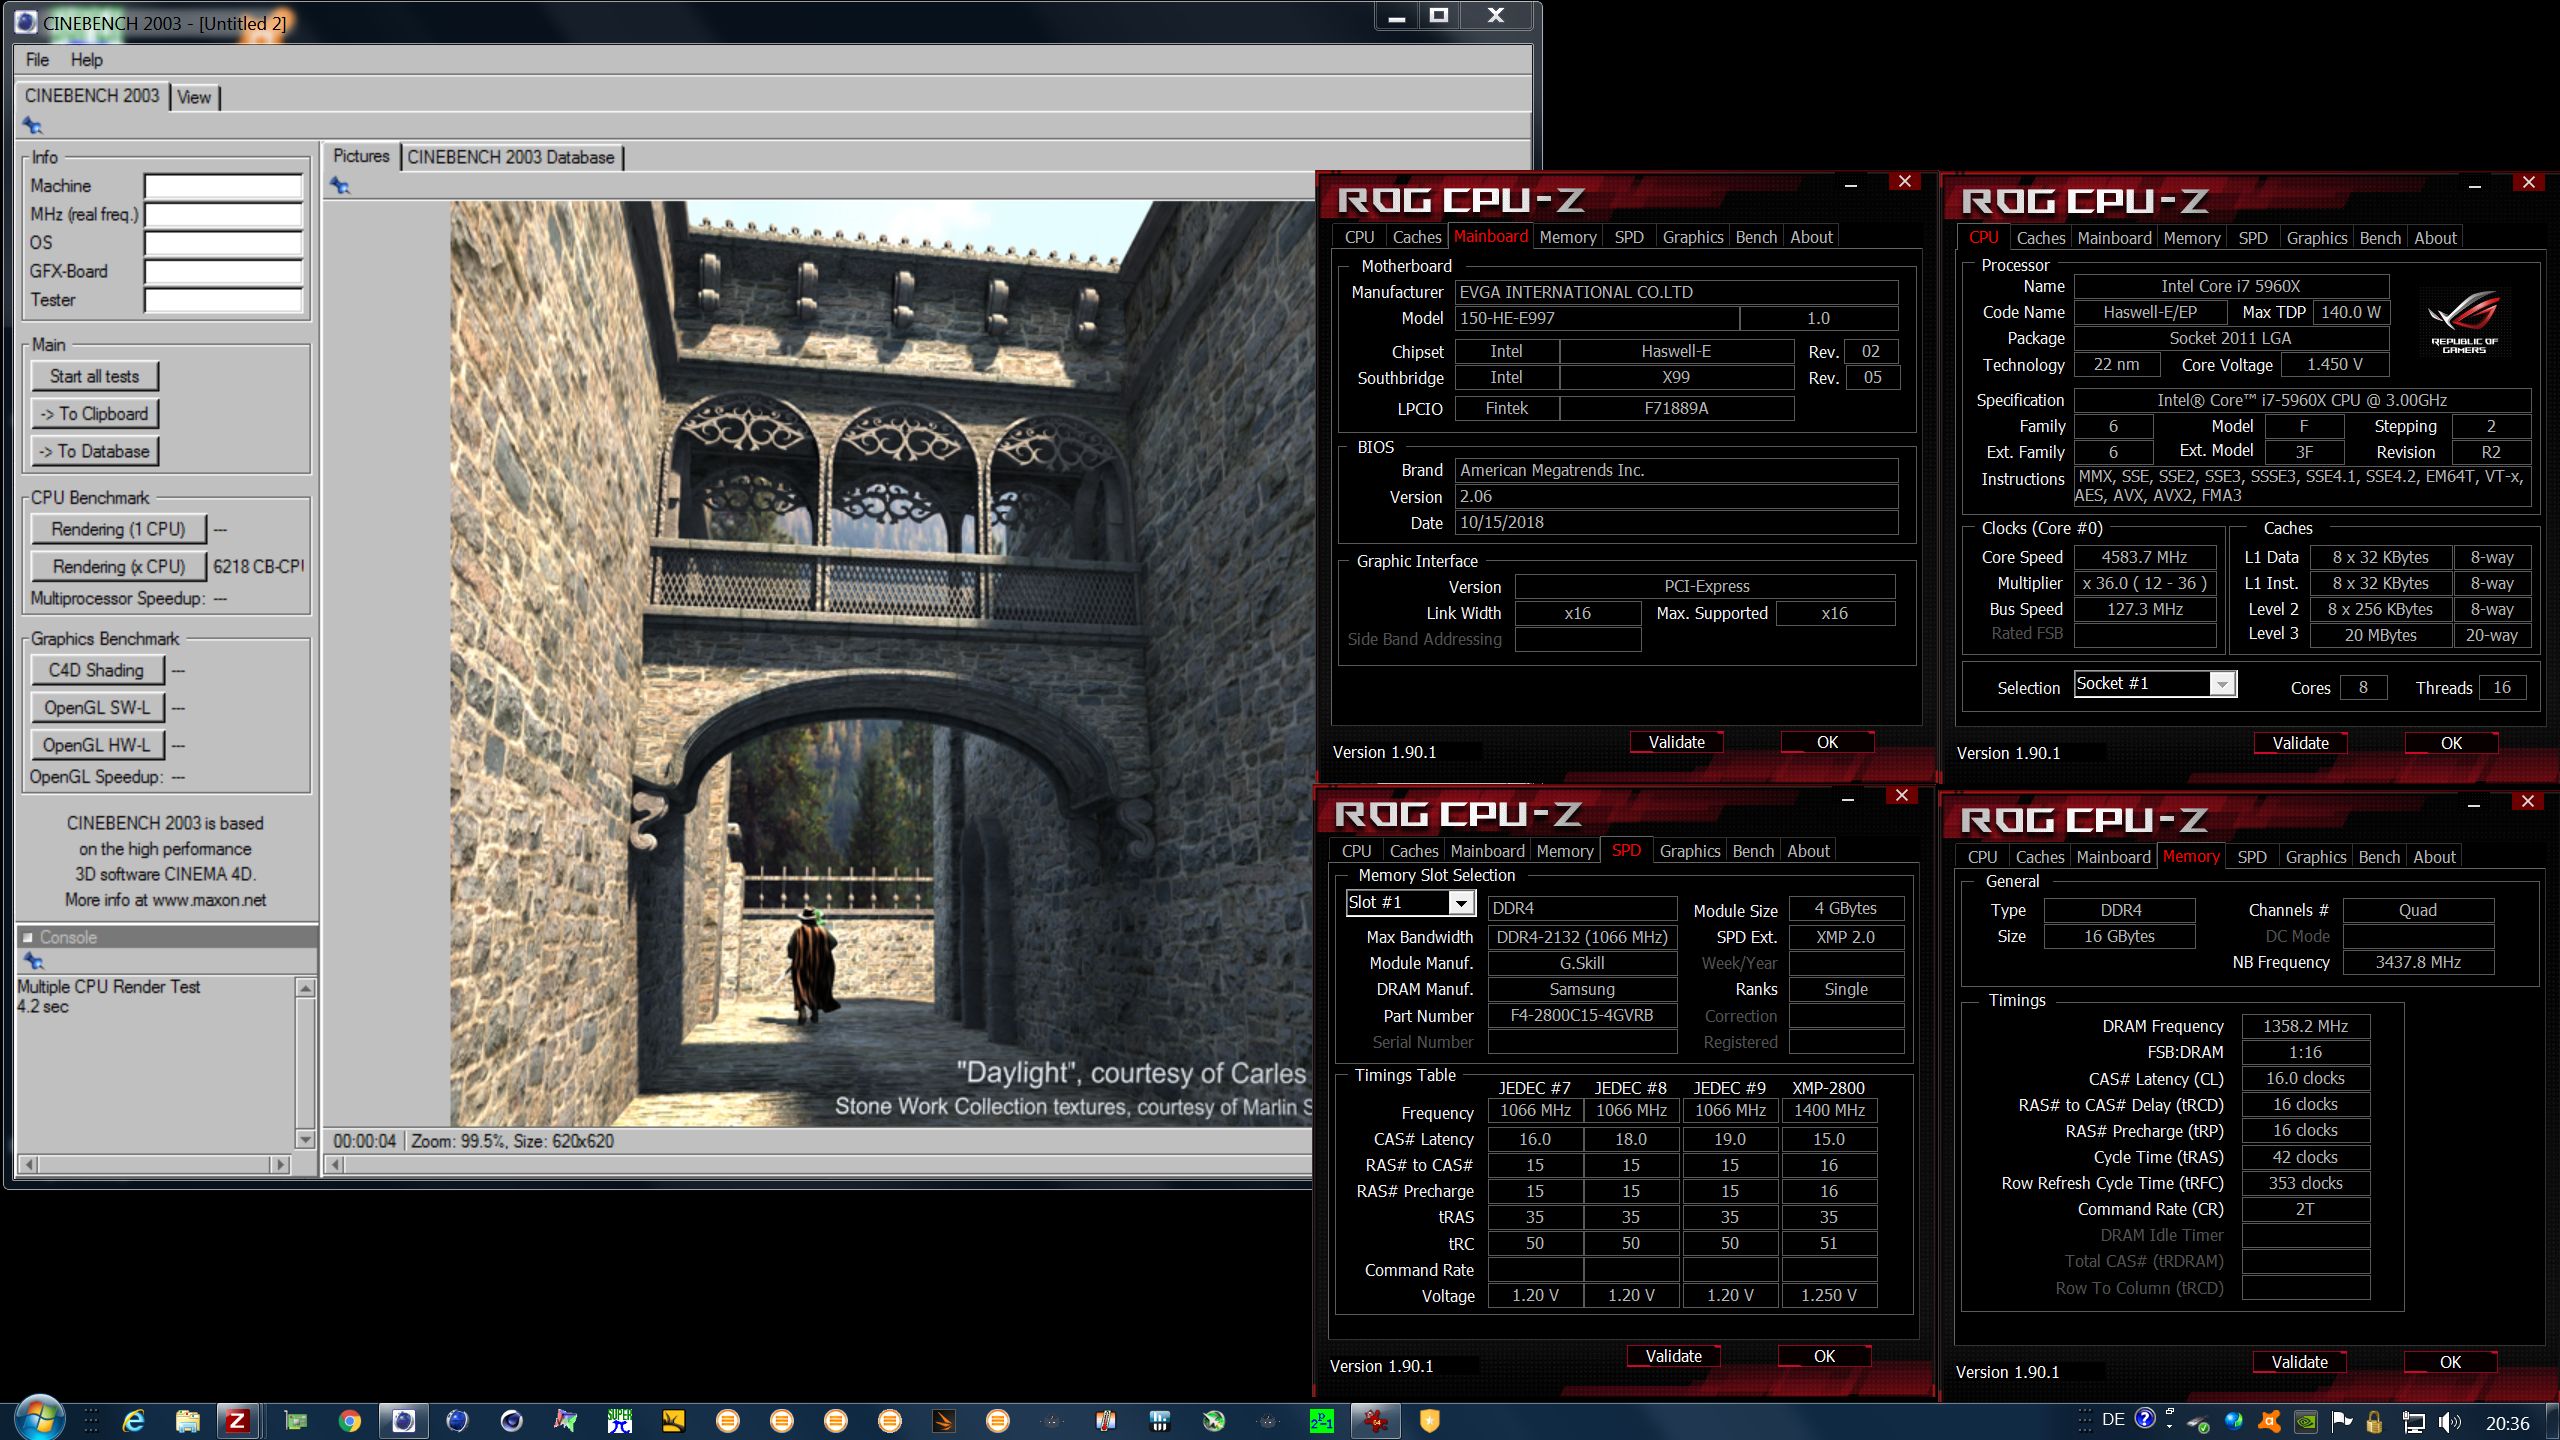Click Start all tests button
The width and height of the screenshot is (2560, 1440).
95,377
